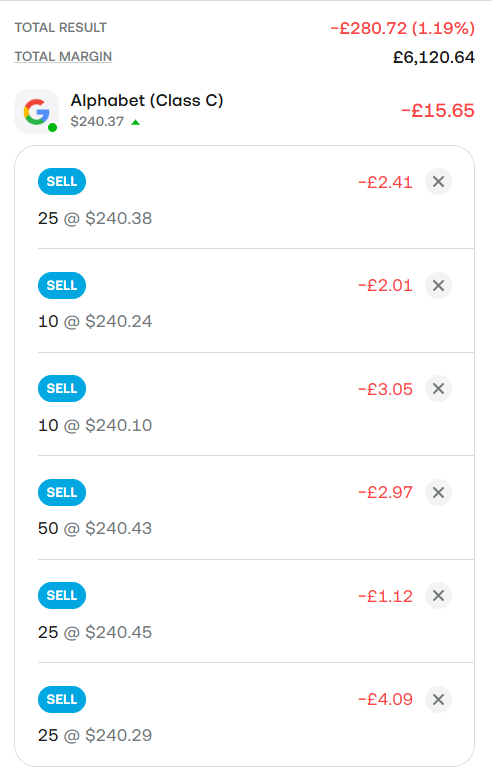Viewport: 492px width, 772px height.
Task: Close the 25 @ $240.45 sell position
Action: coord(438,596)
